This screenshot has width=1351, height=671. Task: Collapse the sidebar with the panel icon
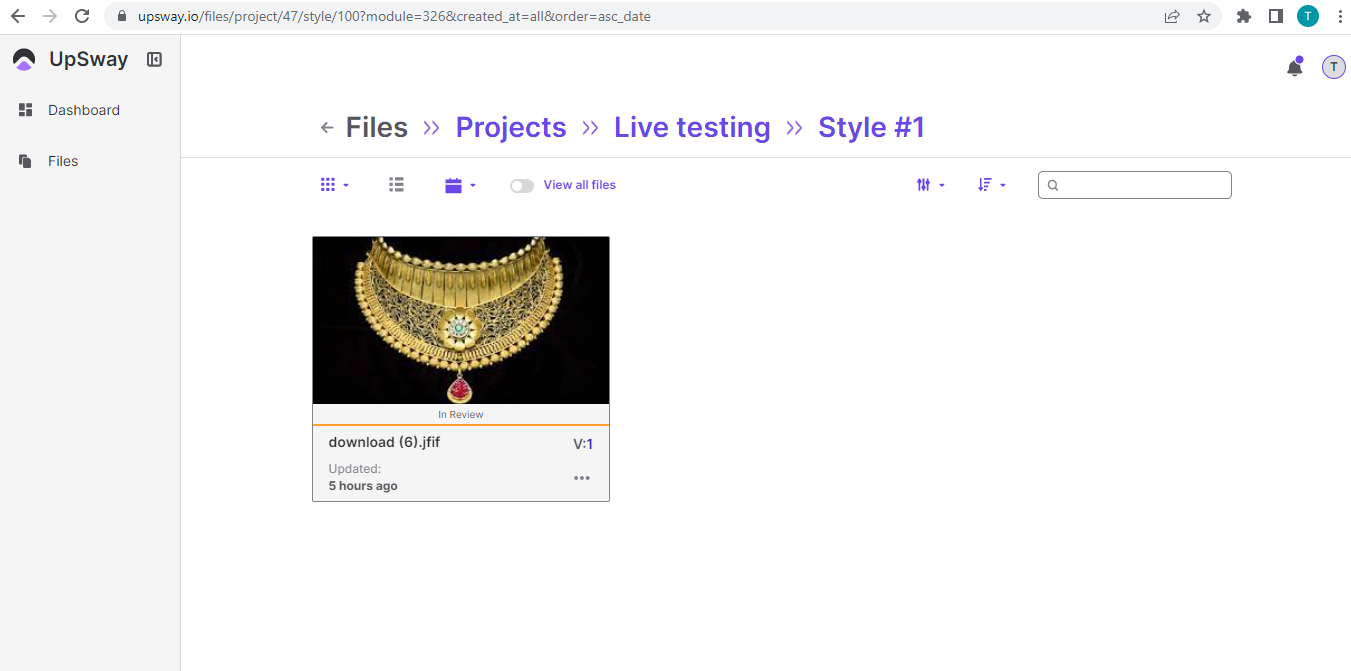pos(154,59)
